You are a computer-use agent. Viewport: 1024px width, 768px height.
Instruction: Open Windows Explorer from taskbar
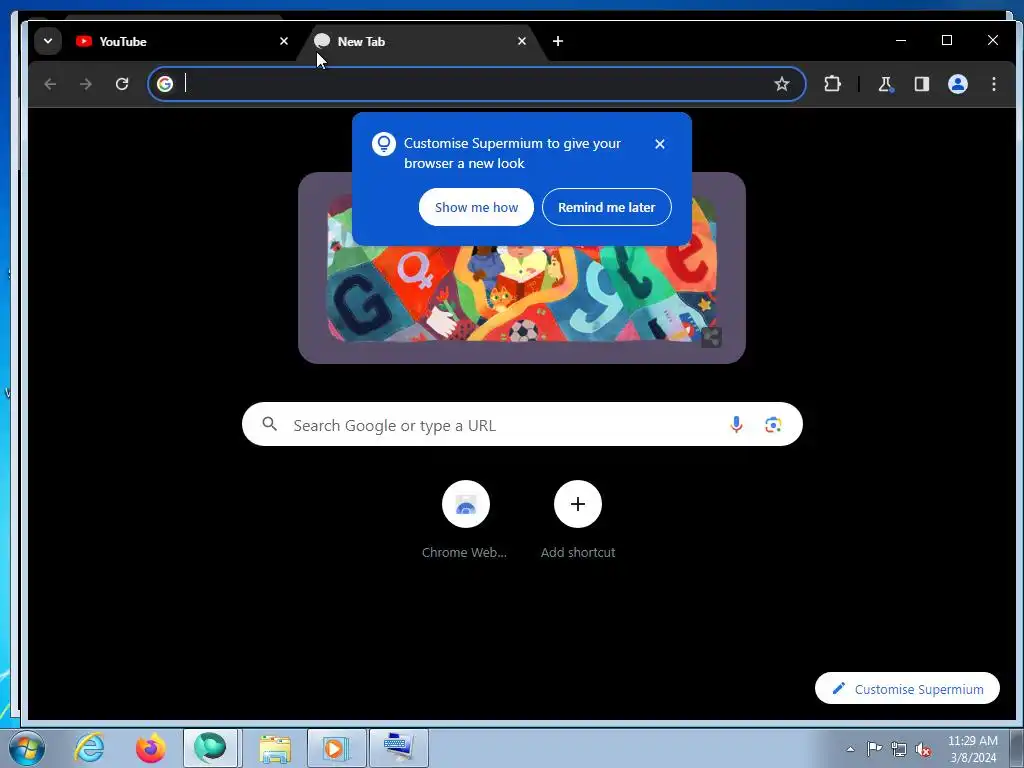pos(275,748)
